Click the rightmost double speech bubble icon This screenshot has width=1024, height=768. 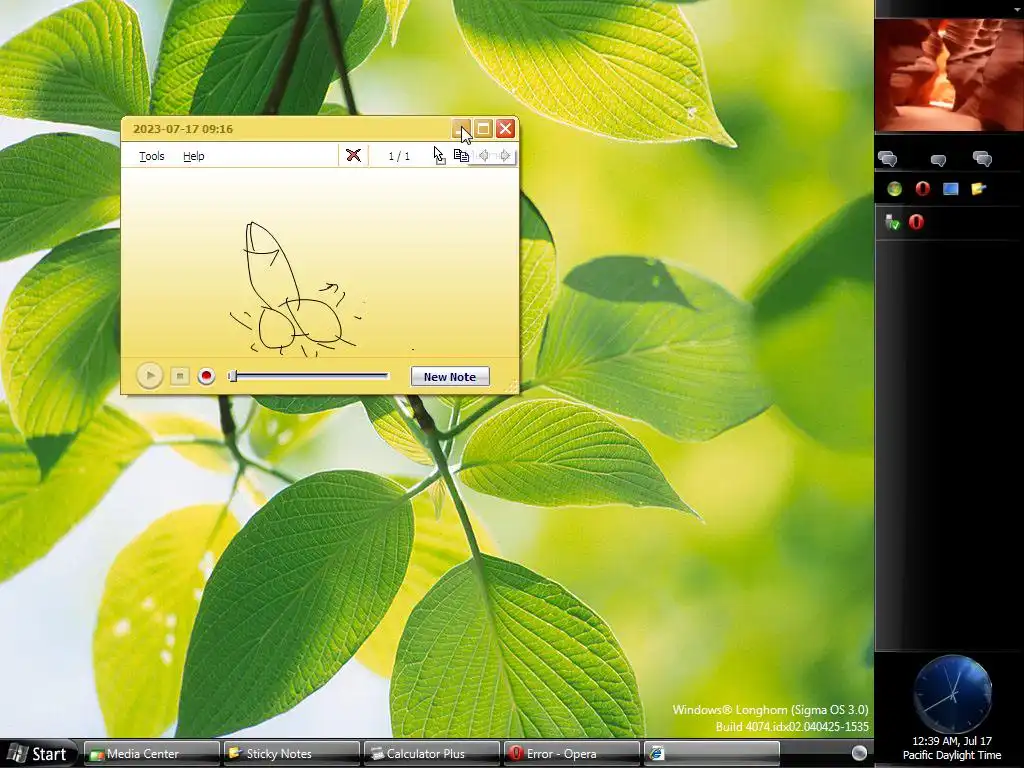[982, 159]
